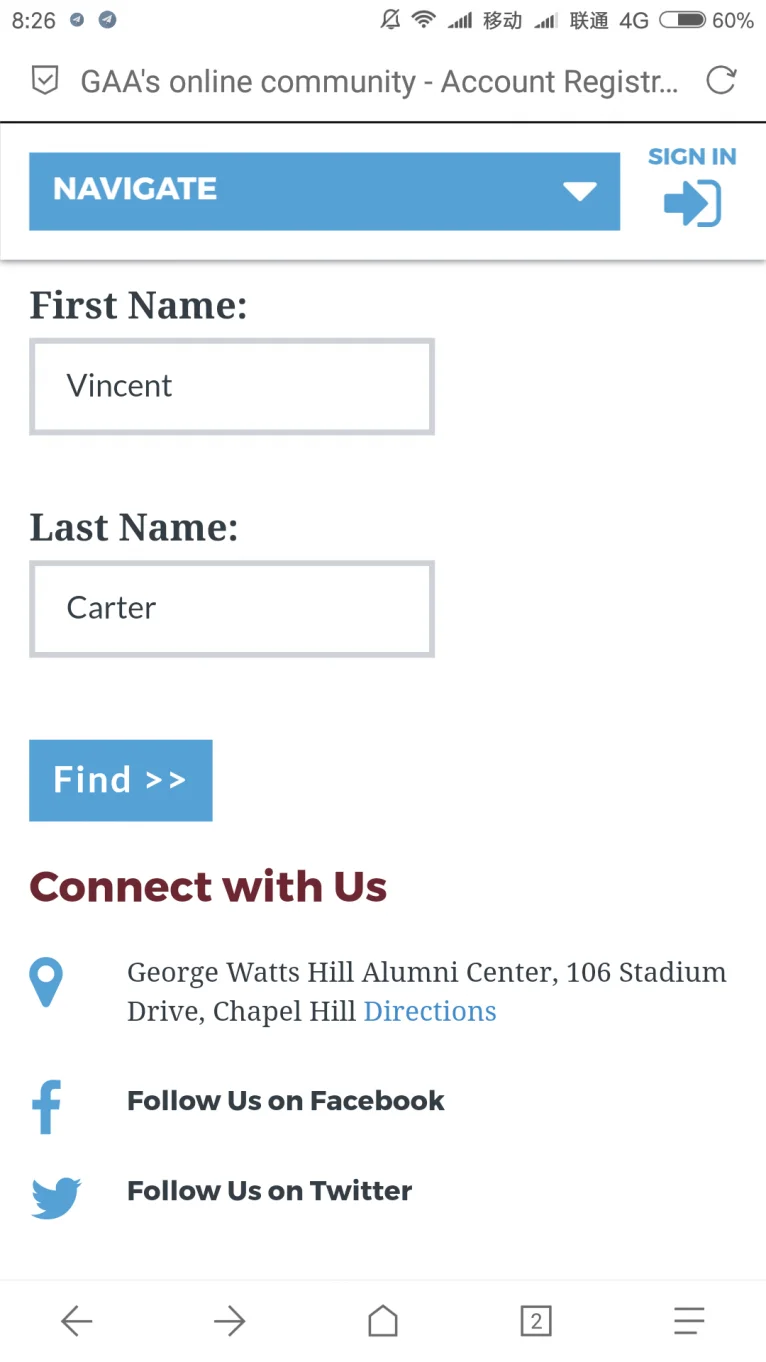Focus the First Name input field
This screenshot has width=766, height=1362.
click(232, 387)
